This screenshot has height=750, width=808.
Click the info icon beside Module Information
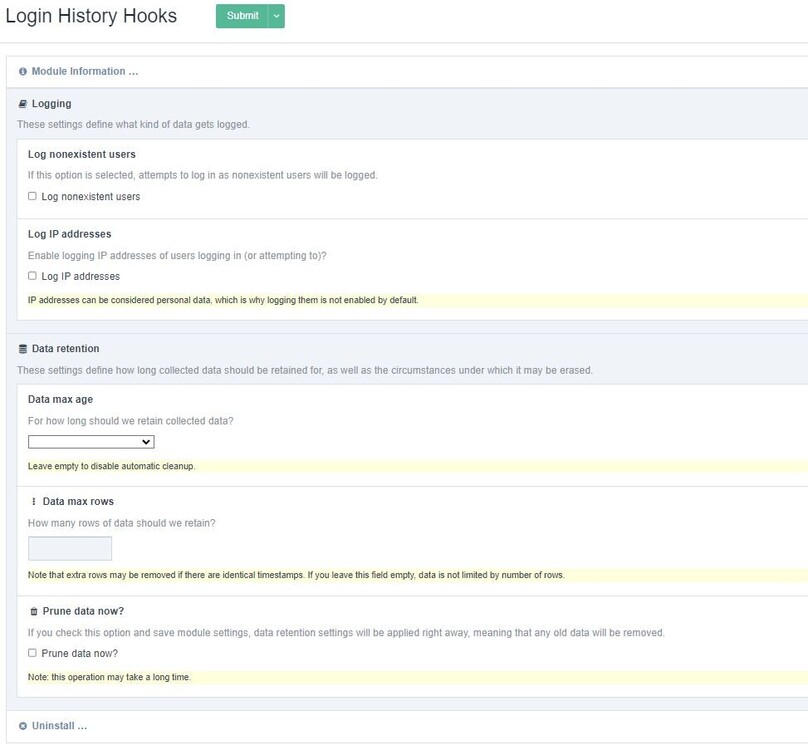click(x=23, y=71)
